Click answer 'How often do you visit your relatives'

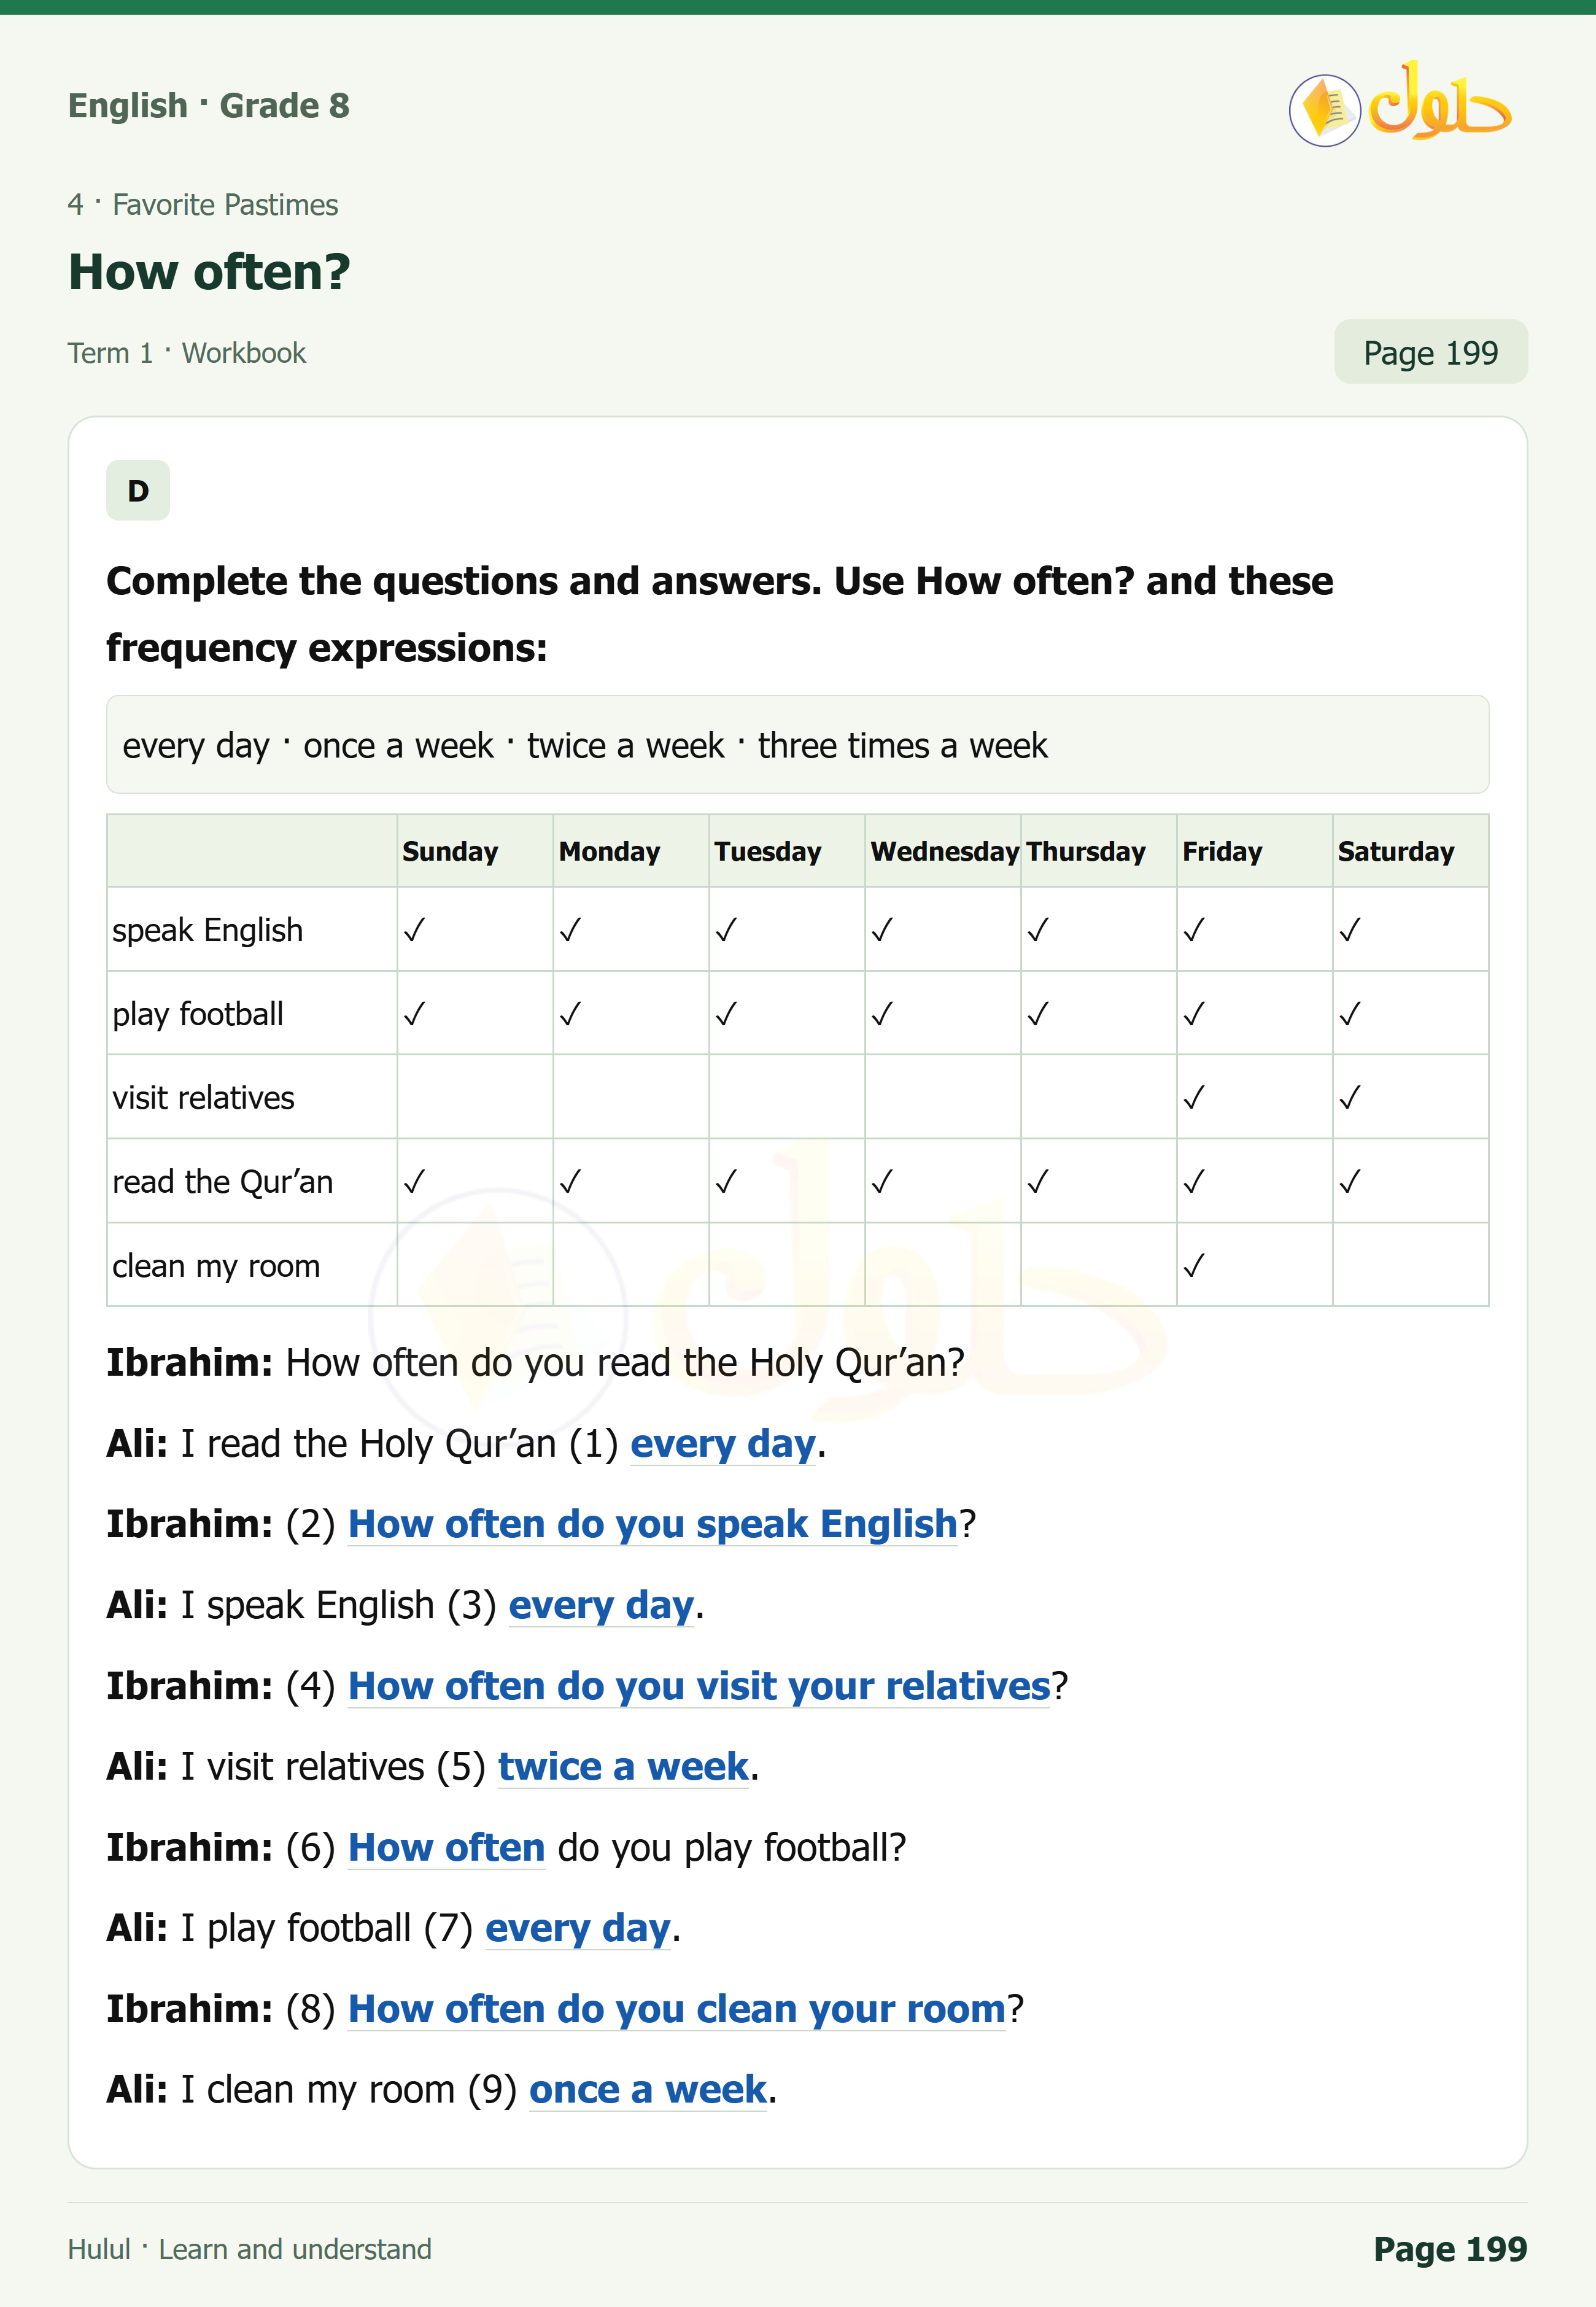click(699, 1685)
